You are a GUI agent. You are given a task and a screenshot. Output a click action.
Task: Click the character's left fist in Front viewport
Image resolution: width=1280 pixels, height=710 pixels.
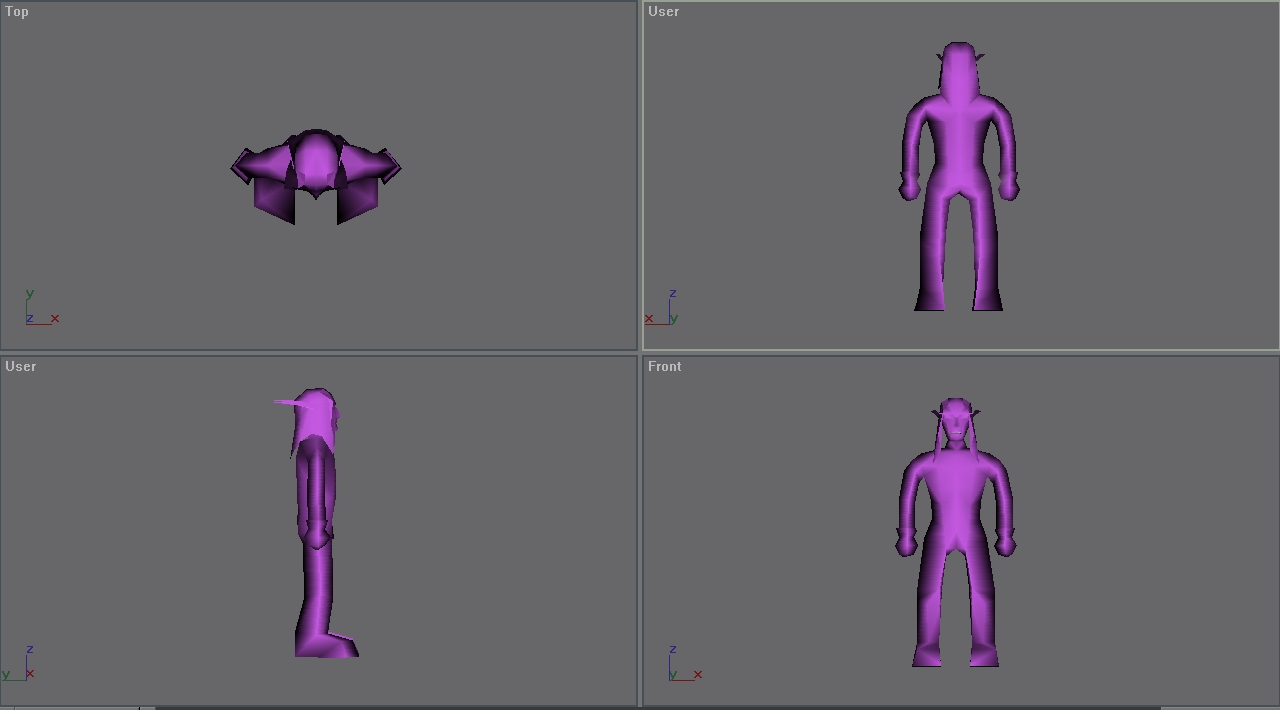(1006, 544)
